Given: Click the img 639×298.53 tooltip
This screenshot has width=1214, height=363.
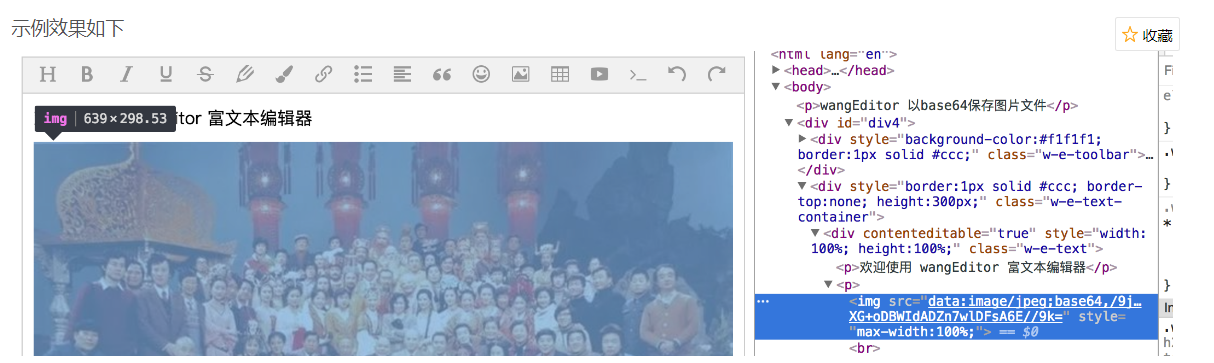Looking at the screenshot, I should coord(106,119).
